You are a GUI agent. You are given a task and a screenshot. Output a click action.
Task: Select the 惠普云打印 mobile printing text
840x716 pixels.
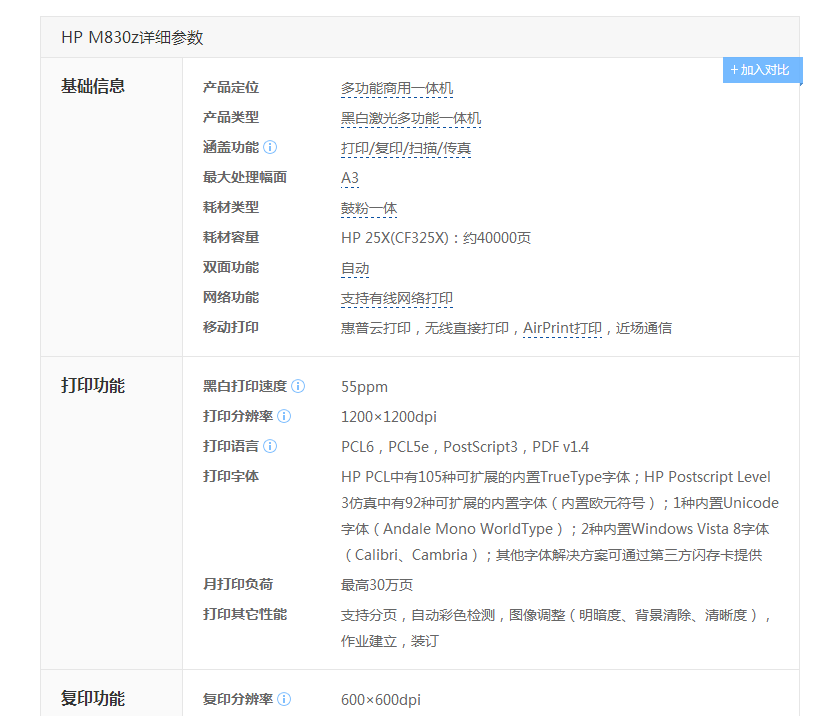[376, 328]
